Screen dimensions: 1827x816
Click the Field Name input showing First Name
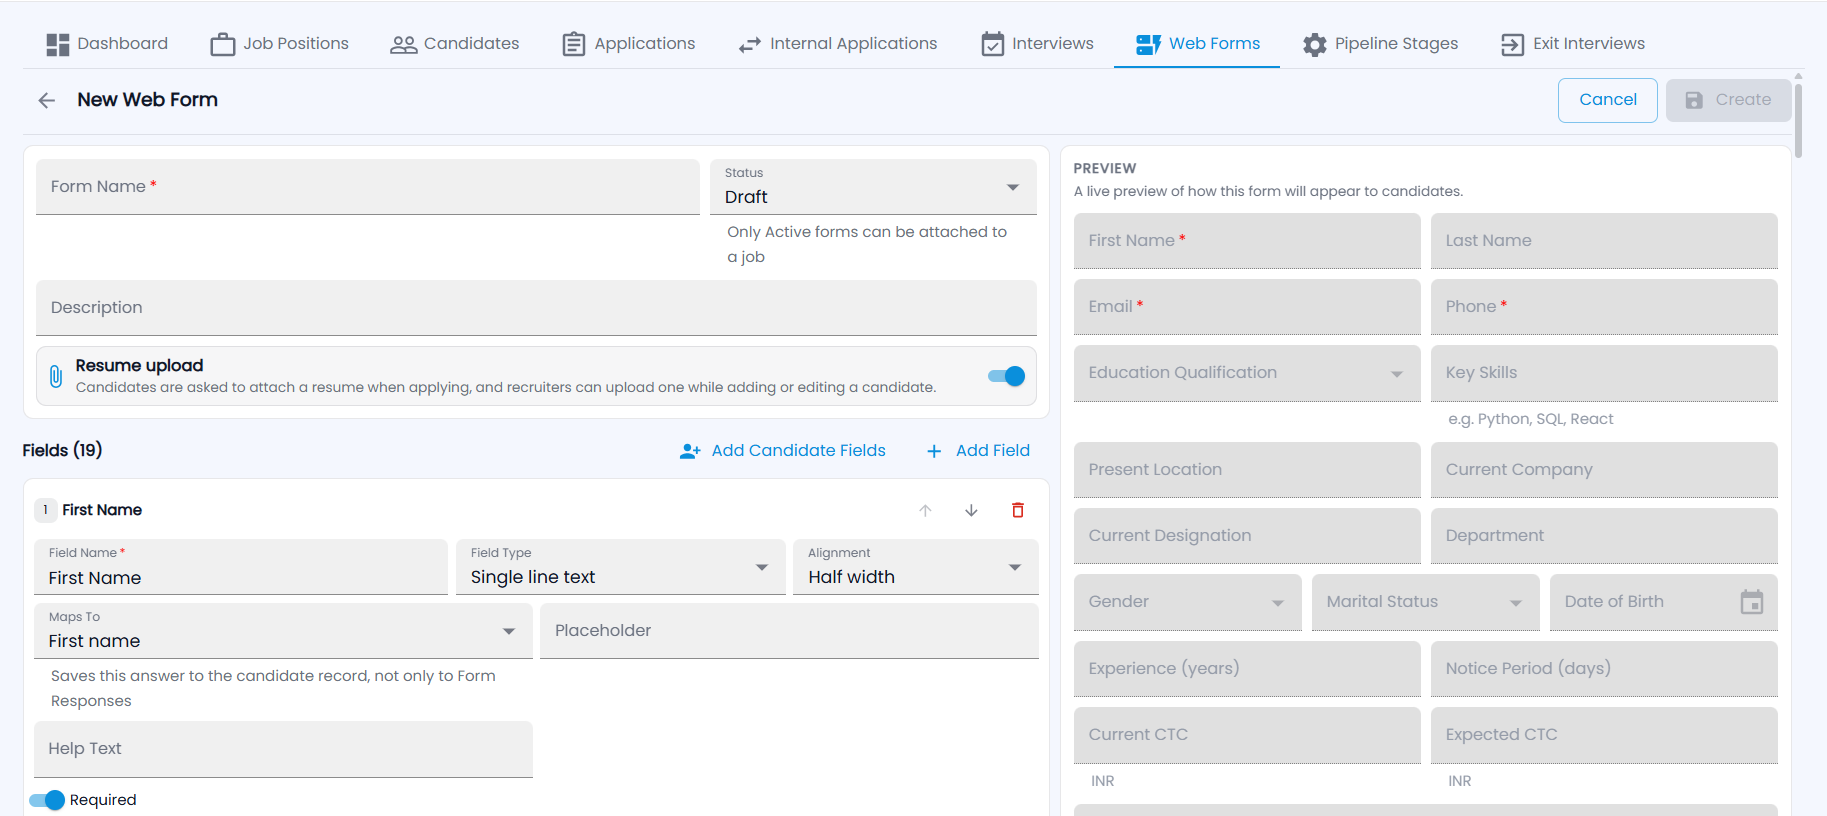[241, 567]
